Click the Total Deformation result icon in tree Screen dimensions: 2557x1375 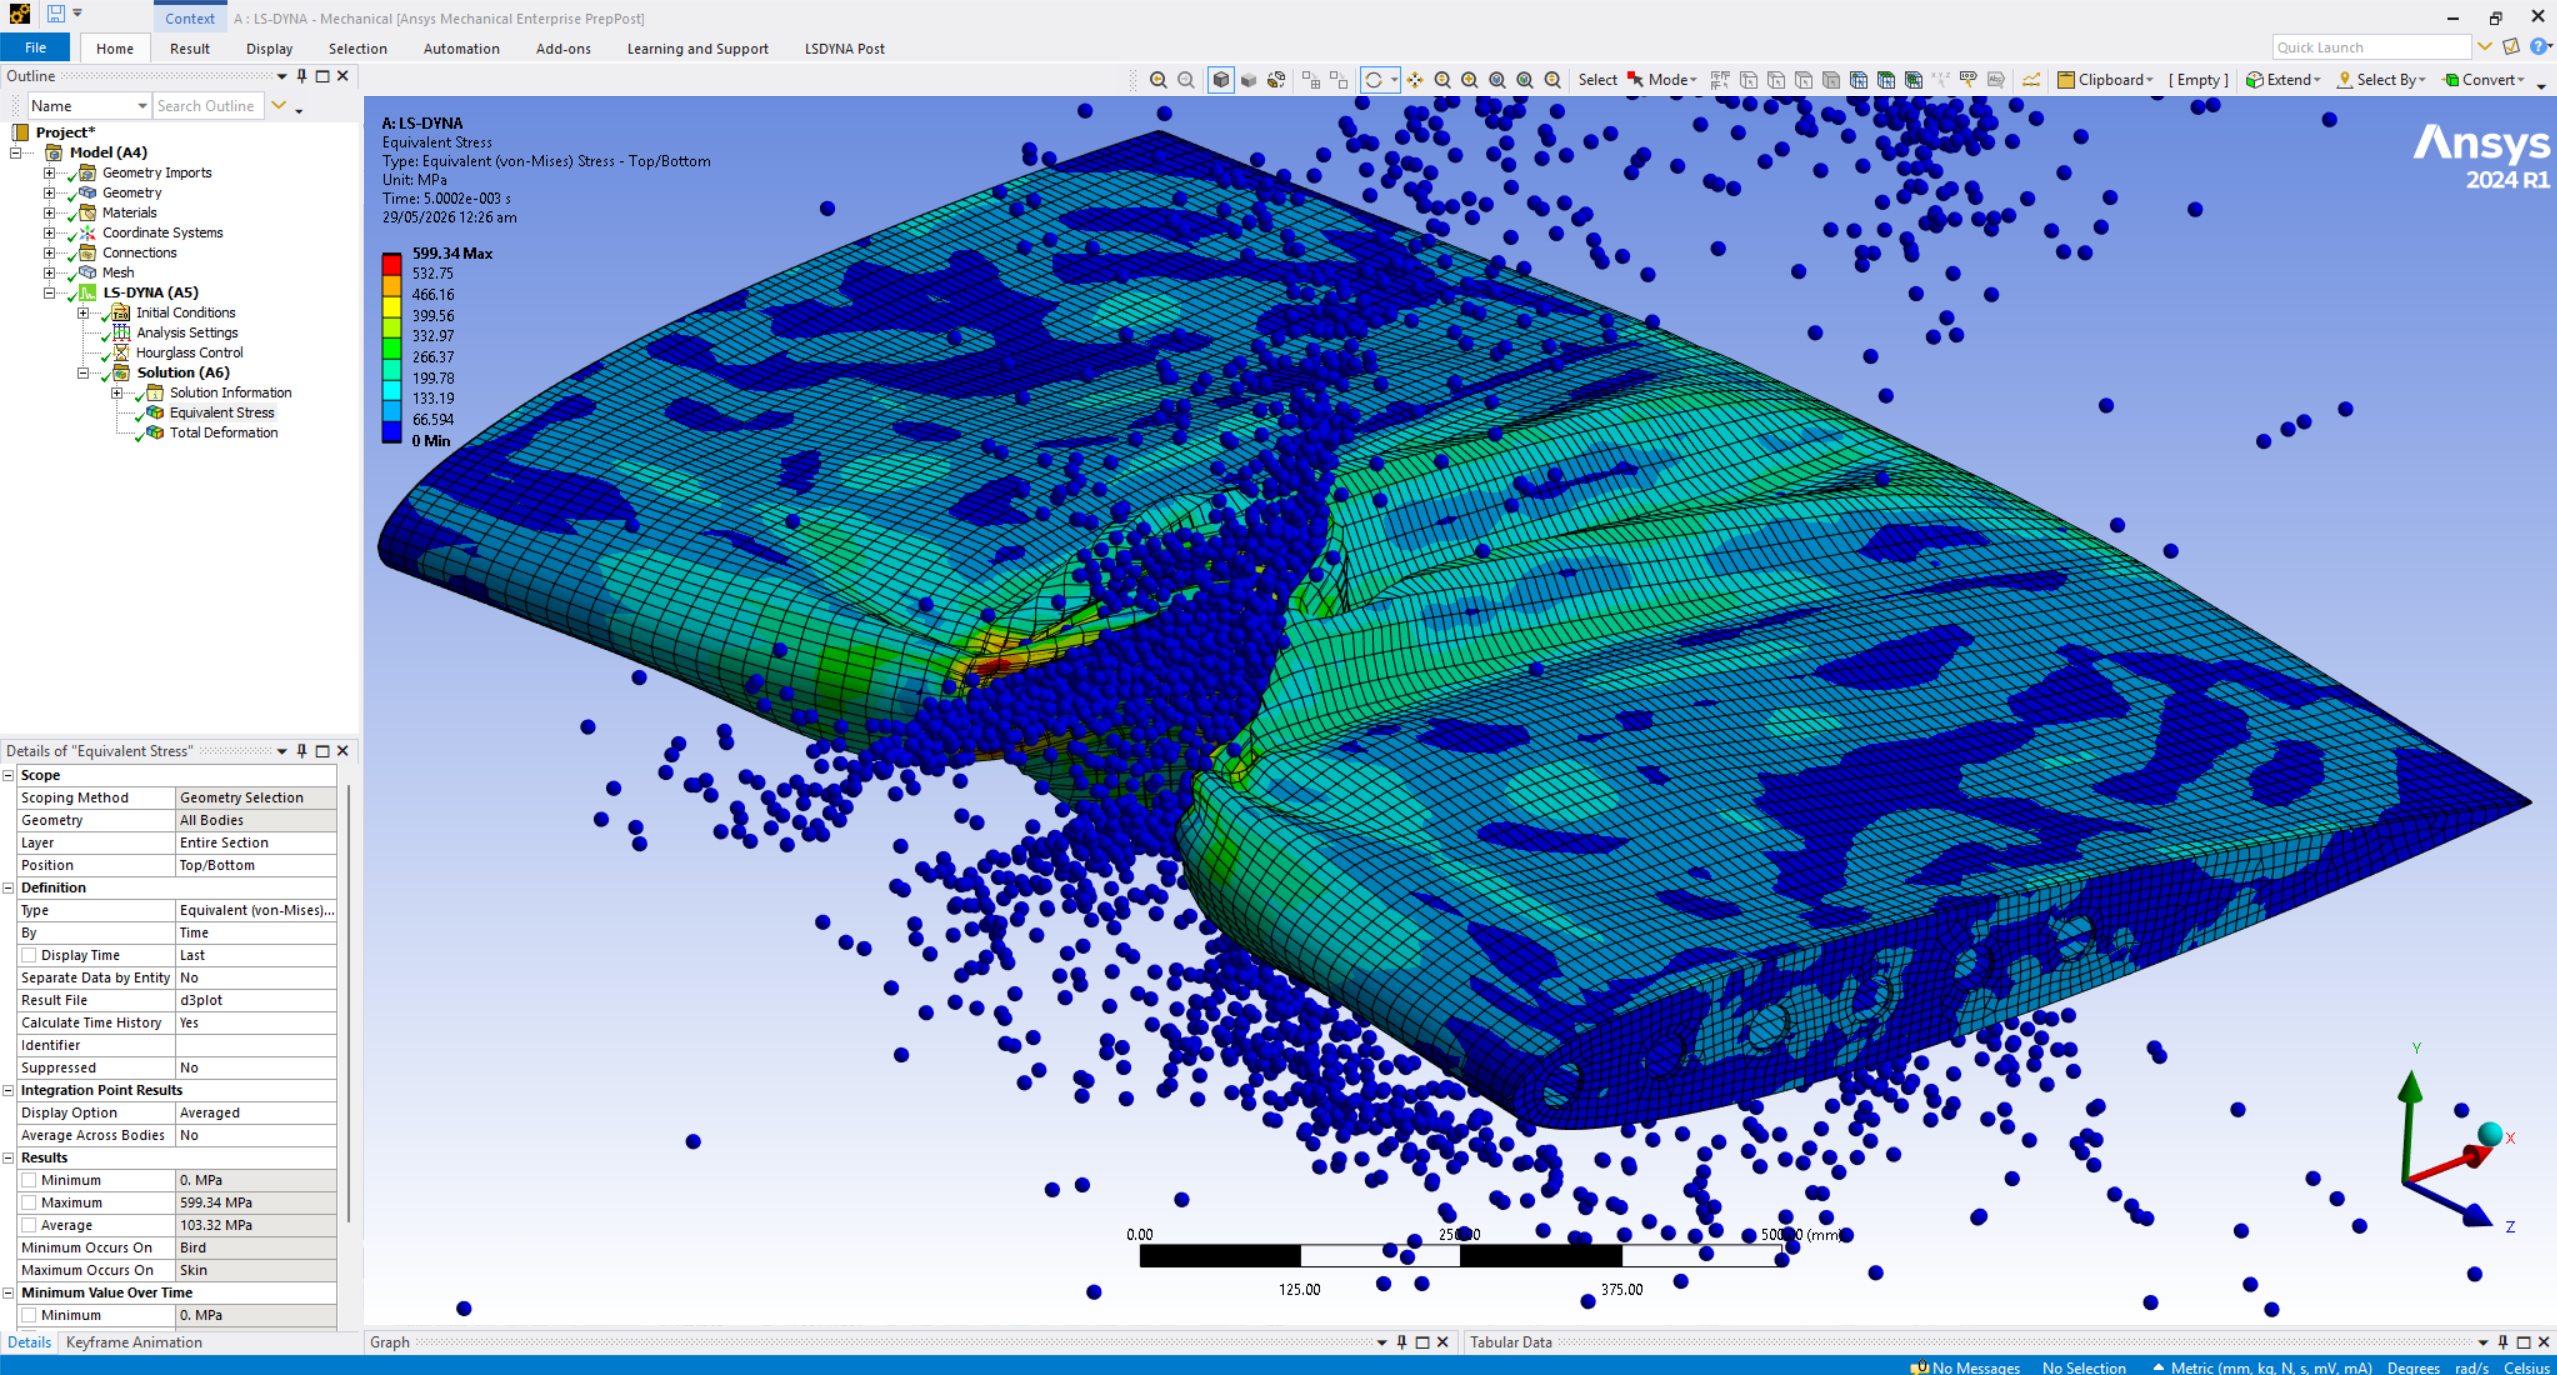(155, 432)
